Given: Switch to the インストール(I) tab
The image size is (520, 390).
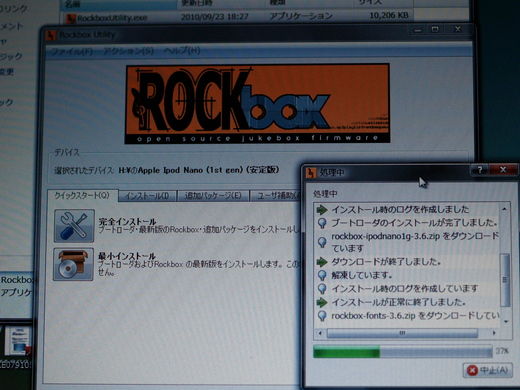Looking at the screenshot, I should pyautogui.click(x=147, y=196).
